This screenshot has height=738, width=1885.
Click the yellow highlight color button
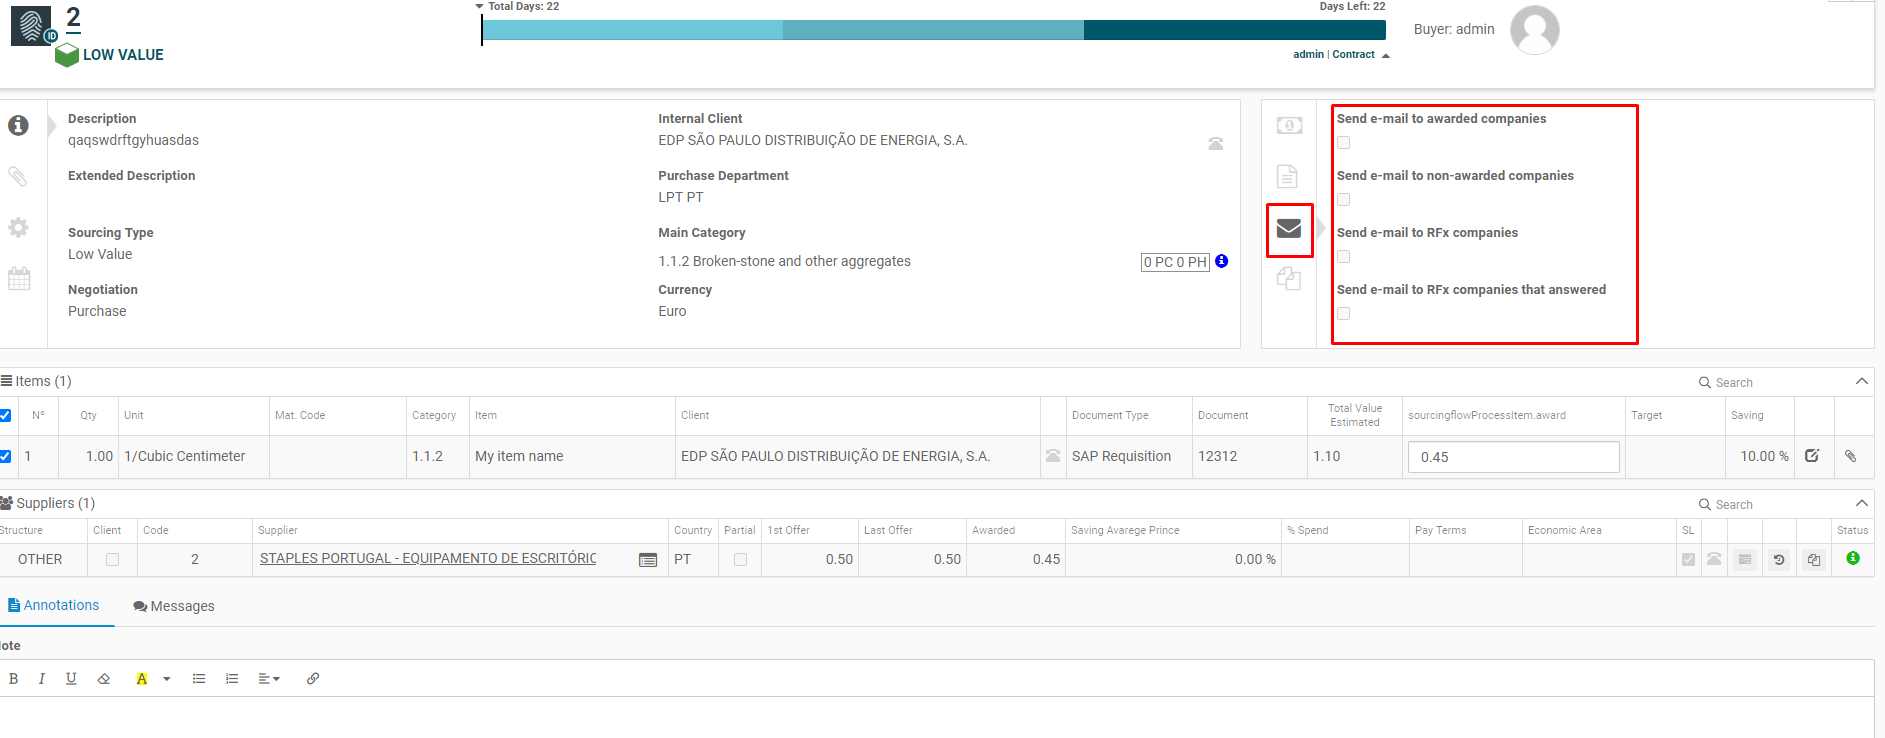142,679
